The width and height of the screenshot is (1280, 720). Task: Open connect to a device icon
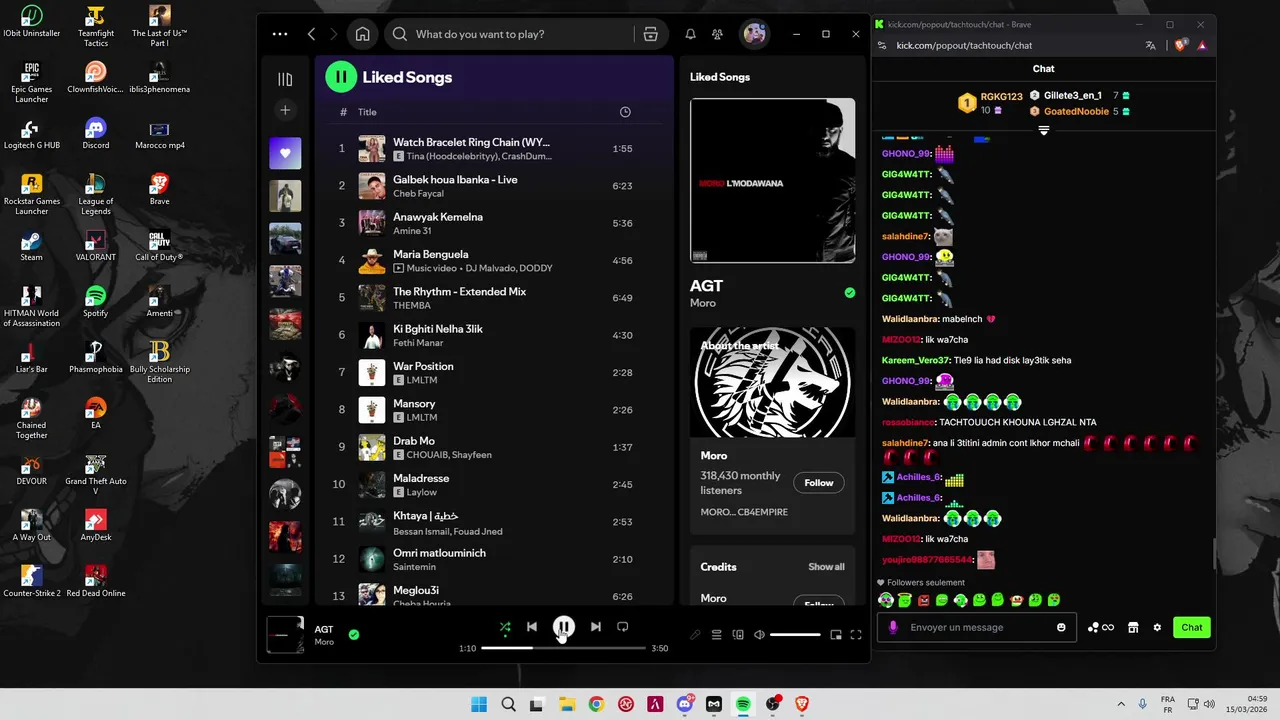tap(738, 635)
